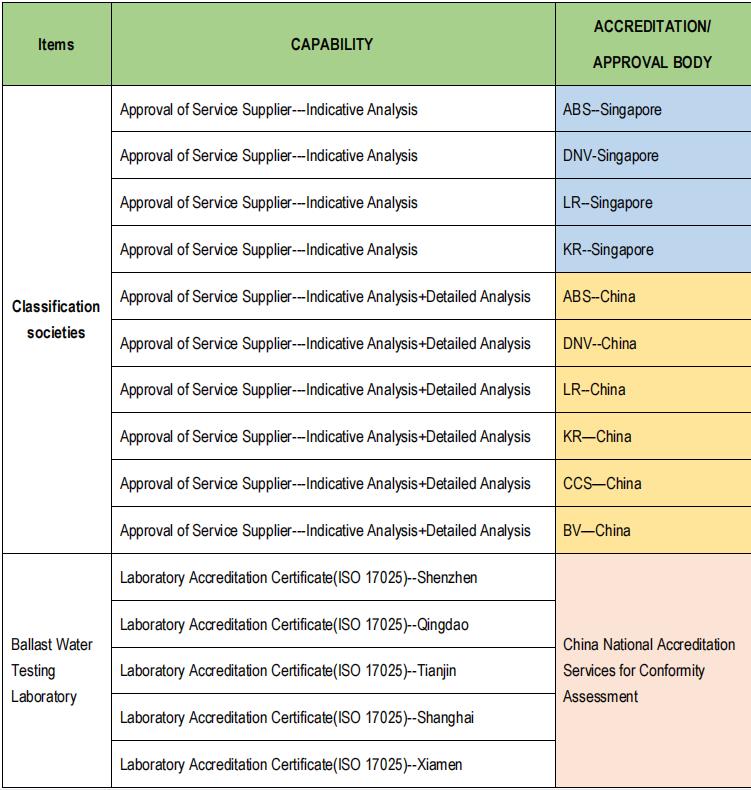
Task: Select the ISO 17025 Tianjin certificate row
Action: [333, 671]
